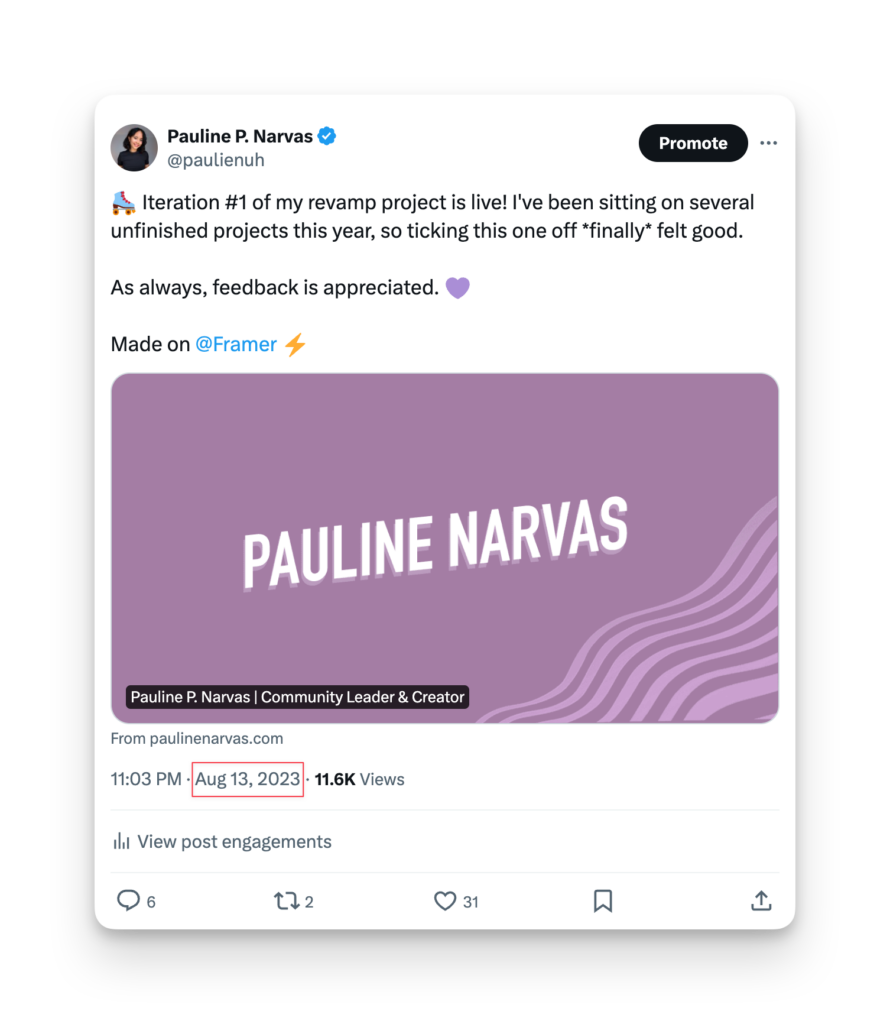The image size is (890, 1024).
Task: Click the share upload icon
Action: (761, 901)
